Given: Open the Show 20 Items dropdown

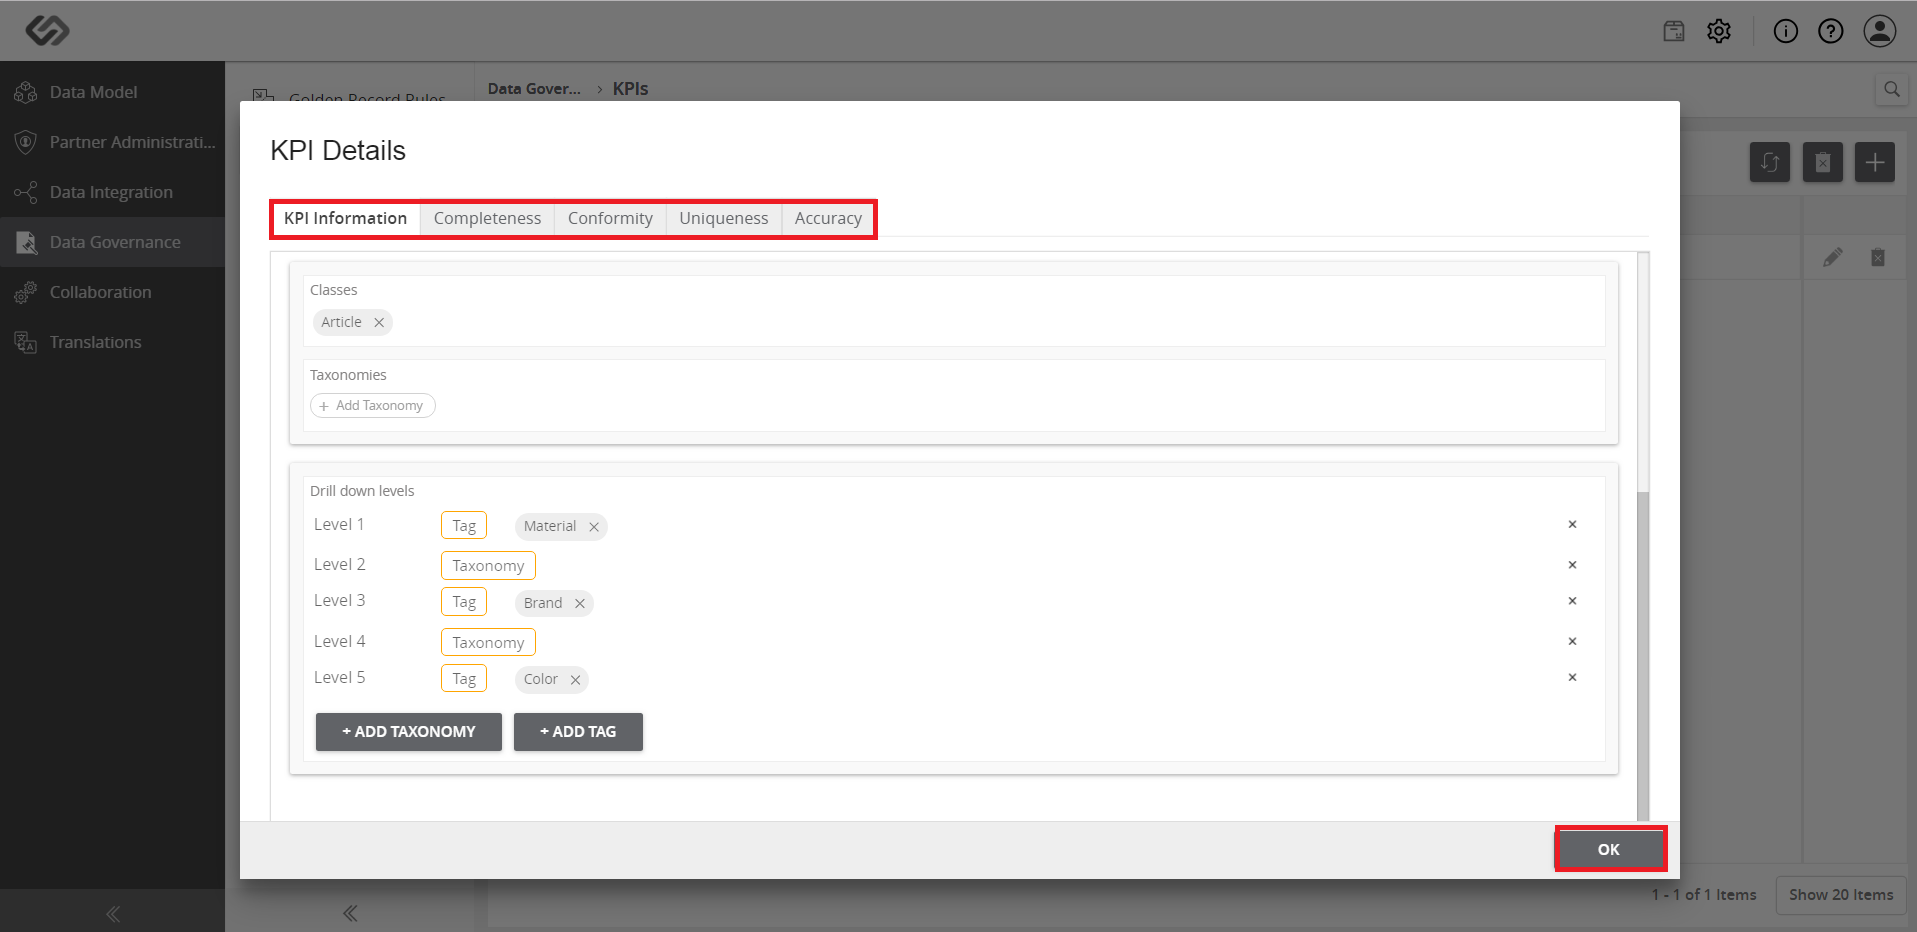Looking at the screenshot, I should pos(1841,895).
